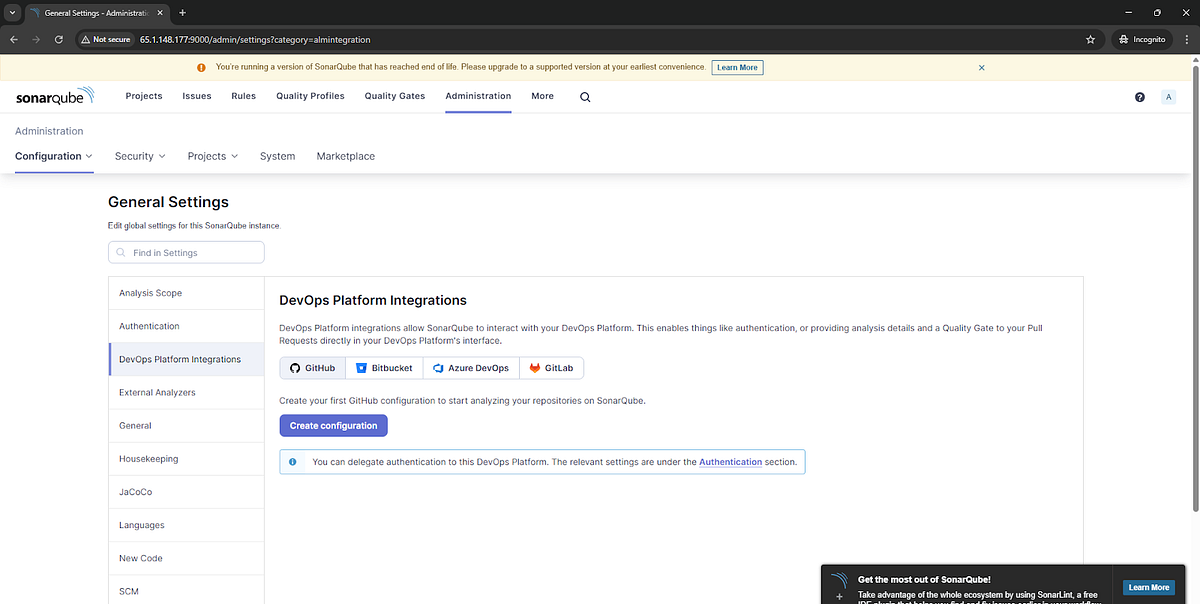The image size is (1200, 604).
Task: Click the Incognito indicator icon
Action: pyautogui.click(x=1122, y=39)
